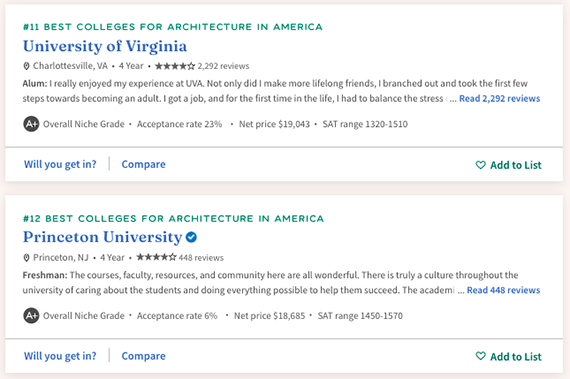Click Will you get in? for University of Virginia
Screen dimensions: 570x379
[x=60, y=164]
